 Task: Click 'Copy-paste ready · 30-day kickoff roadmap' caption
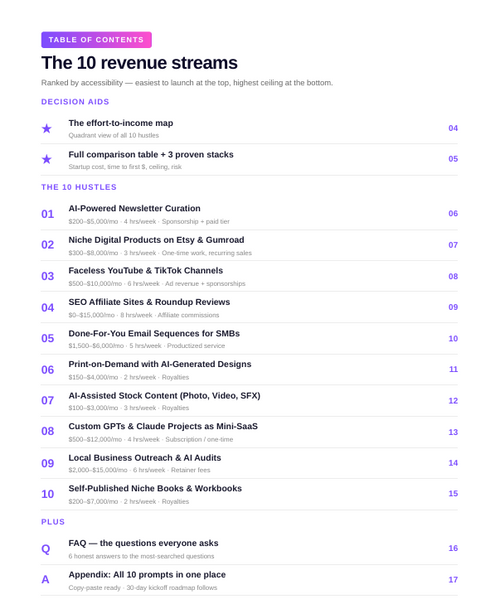[x=143, y=588]
